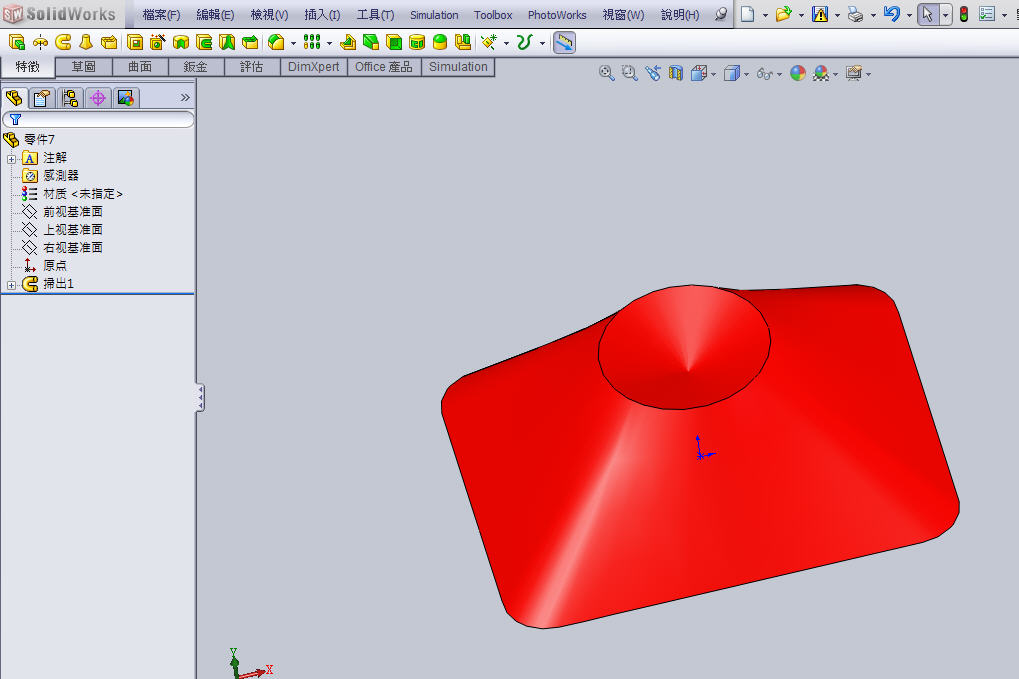Click the Swept Boss/Base toolbar icon

click(x=63, y=43)
